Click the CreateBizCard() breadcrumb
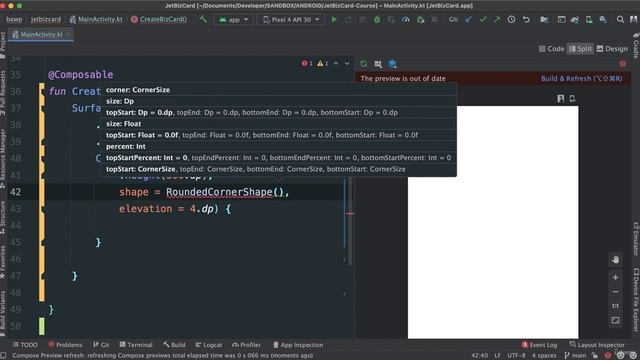Viewport: 640px width, 360px height. tap(159, 19)
